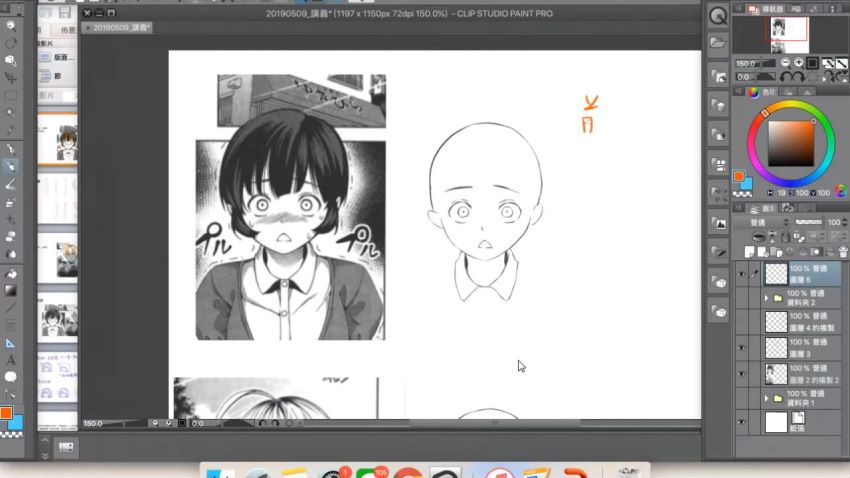
Task: Open the layer blending mode dropdown 普通
Action: pyautogui.click(x=764, y=222)
